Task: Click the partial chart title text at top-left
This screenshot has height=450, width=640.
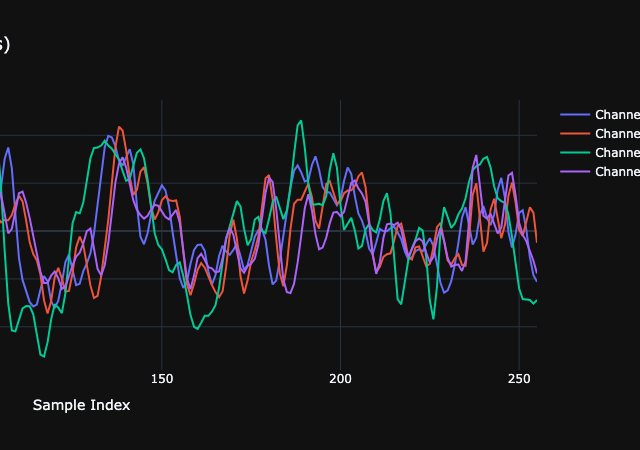Action: click(4, 45)
